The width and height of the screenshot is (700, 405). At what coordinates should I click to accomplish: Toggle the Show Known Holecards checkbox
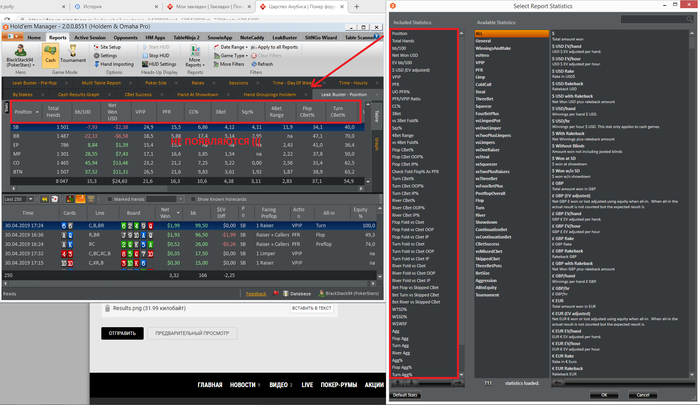pos(193,199)
